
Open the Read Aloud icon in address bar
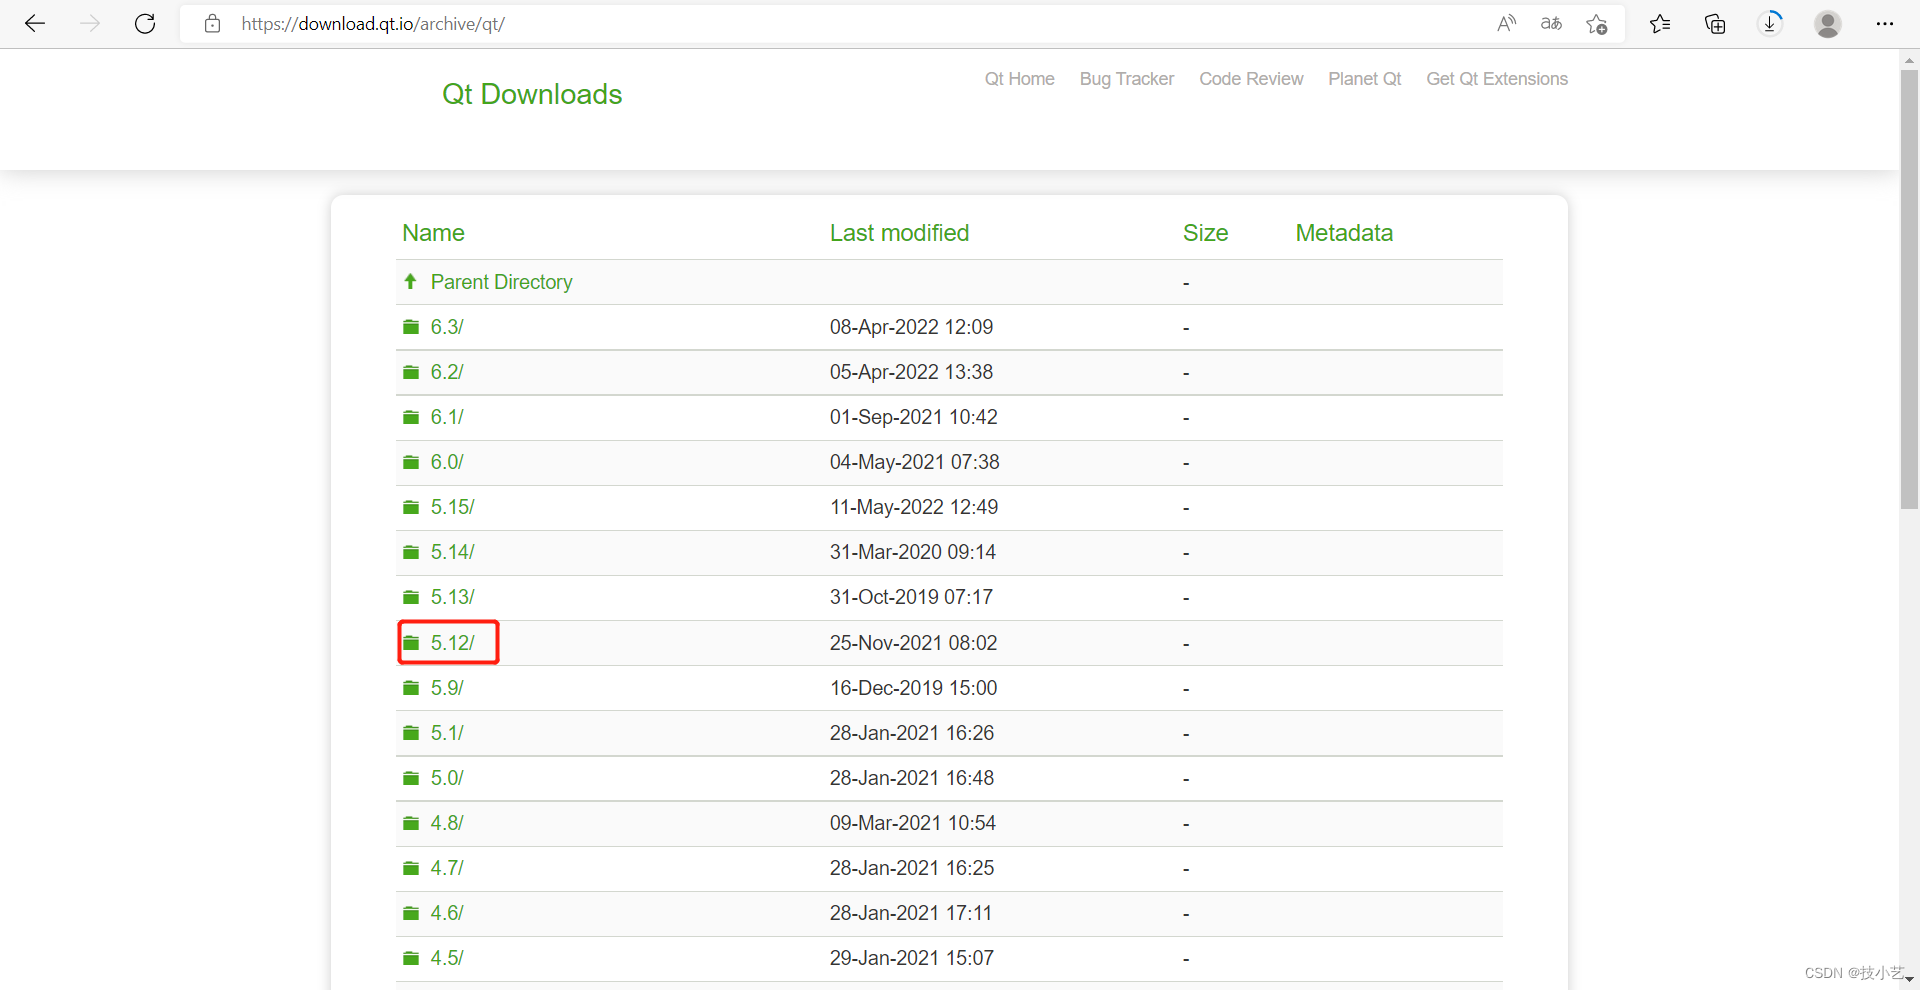tap(1506, 24)
